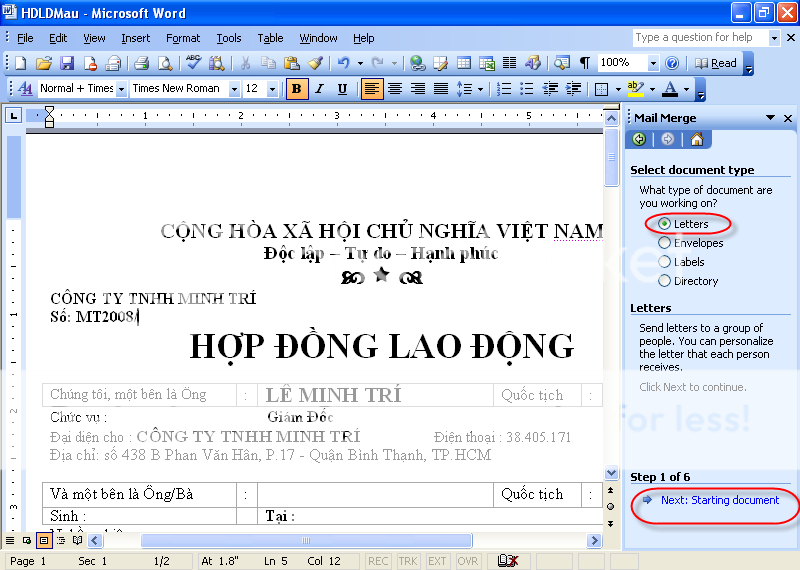Open the Times New Roman font dropdown

click(234, 89)
